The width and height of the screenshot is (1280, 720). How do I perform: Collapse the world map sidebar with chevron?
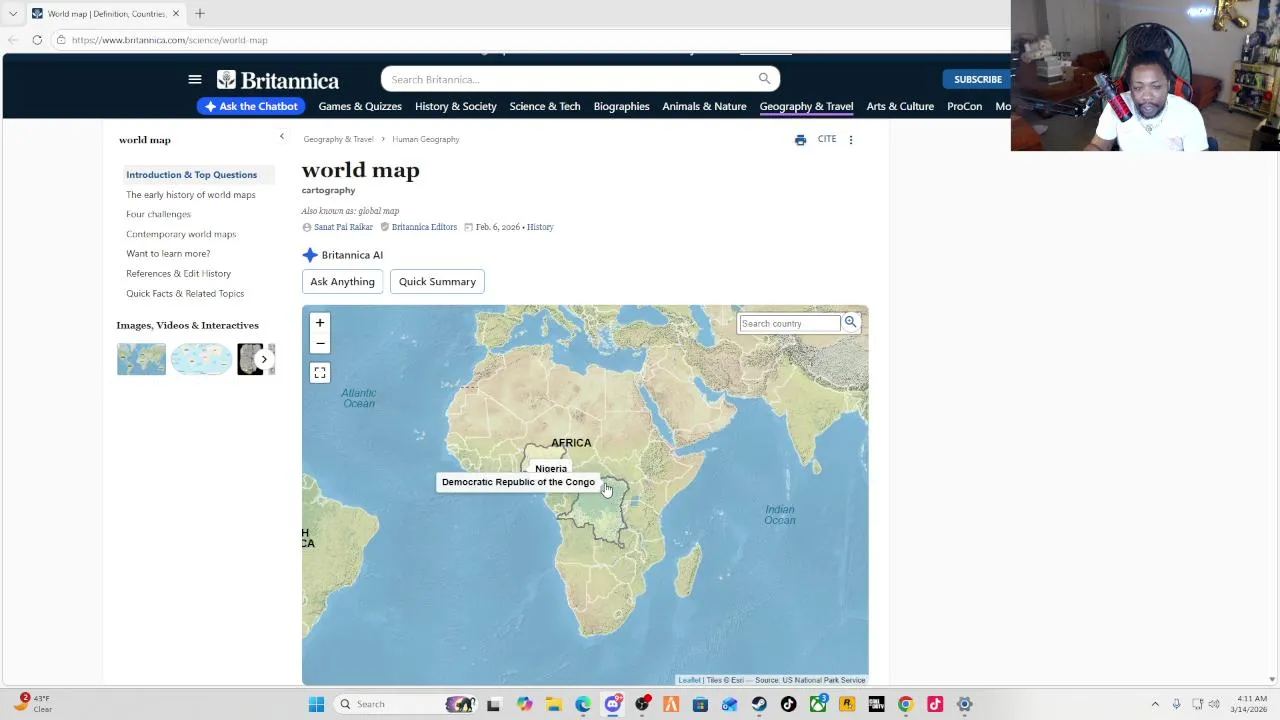(282, 137)
